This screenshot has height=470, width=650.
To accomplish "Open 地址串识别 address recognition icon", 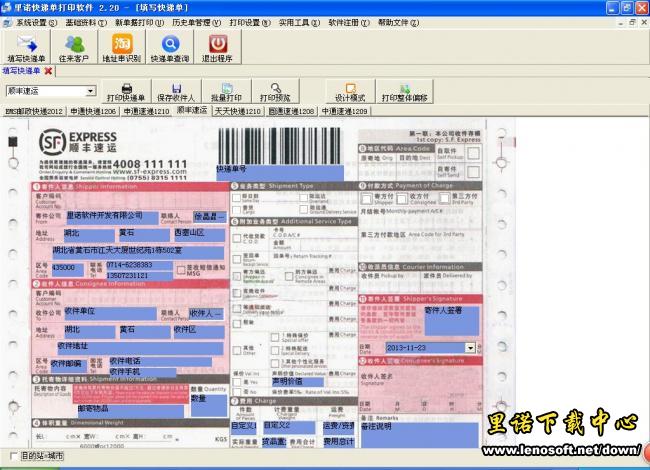I will click(121, 47).
